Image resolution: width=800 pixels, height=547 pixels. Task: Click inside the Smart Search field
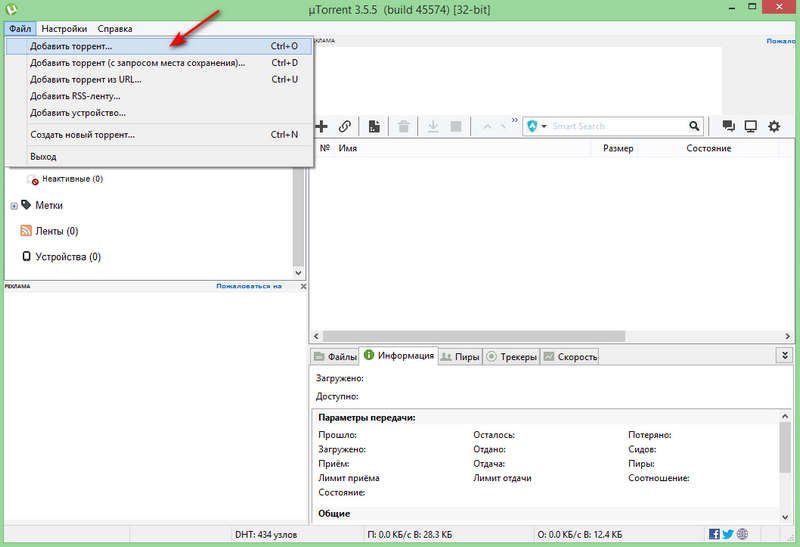615,127
